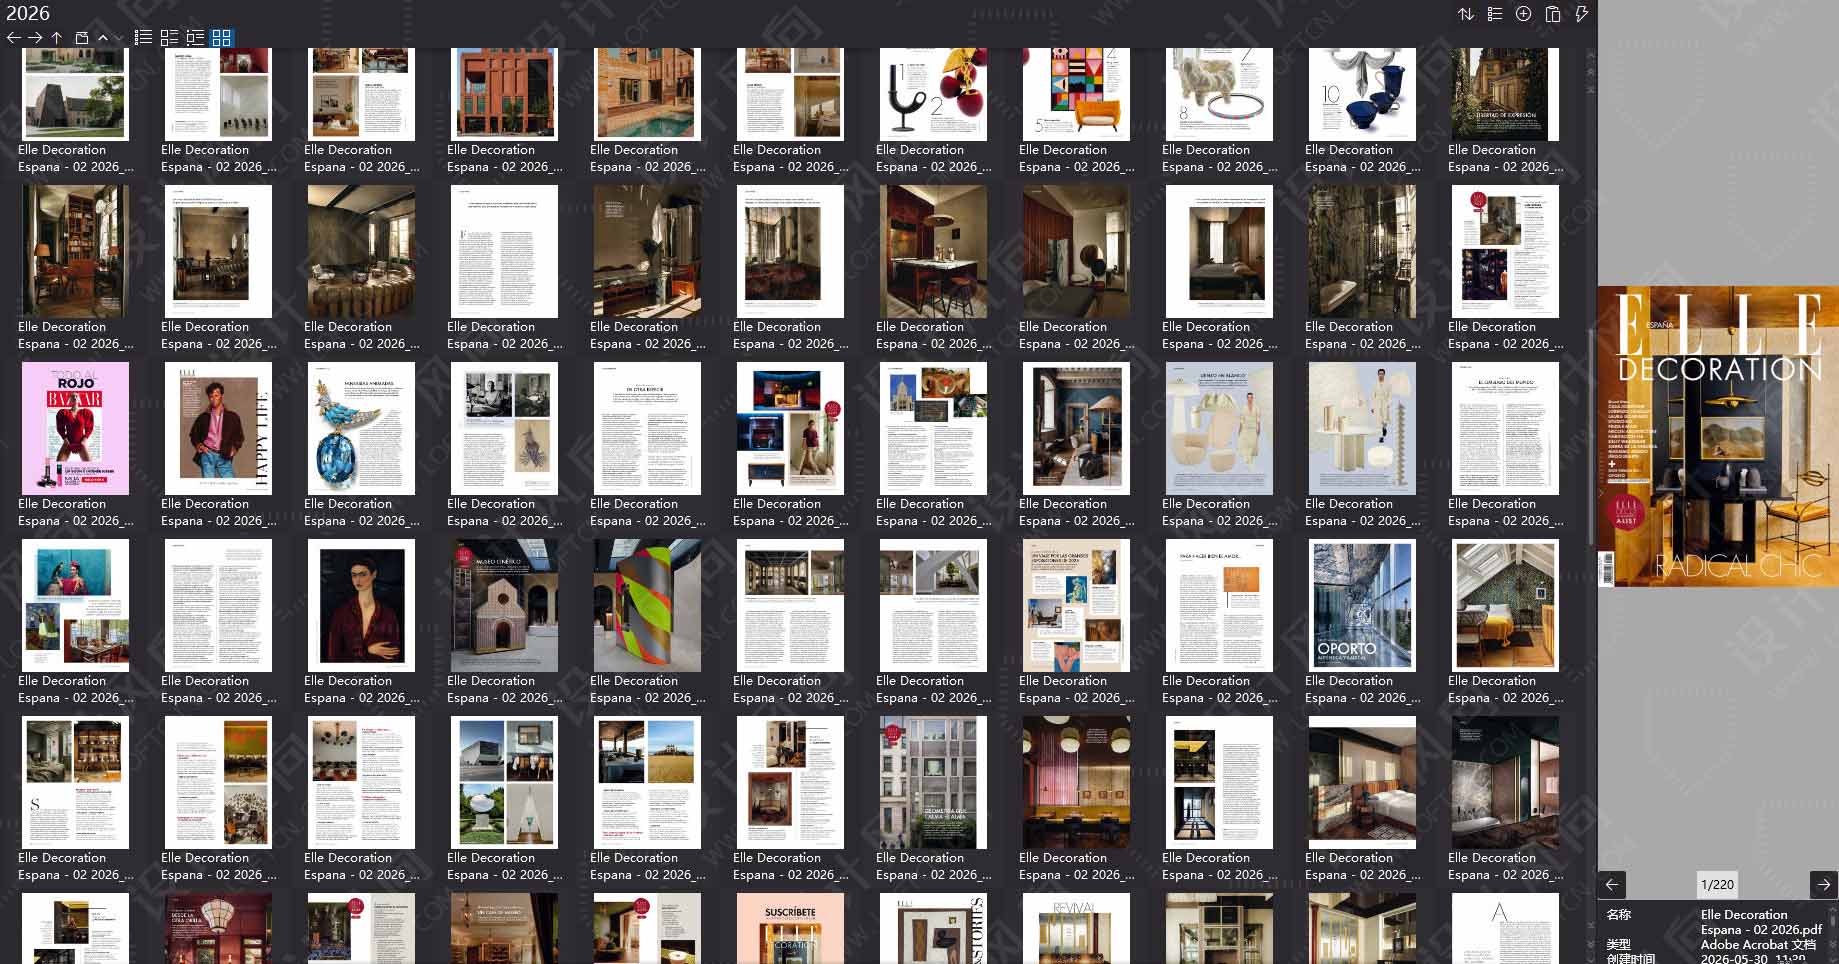Click the upward chevron beside the folder icon
This screenshot has height=964, width=1839.
(x=102, y=38)
